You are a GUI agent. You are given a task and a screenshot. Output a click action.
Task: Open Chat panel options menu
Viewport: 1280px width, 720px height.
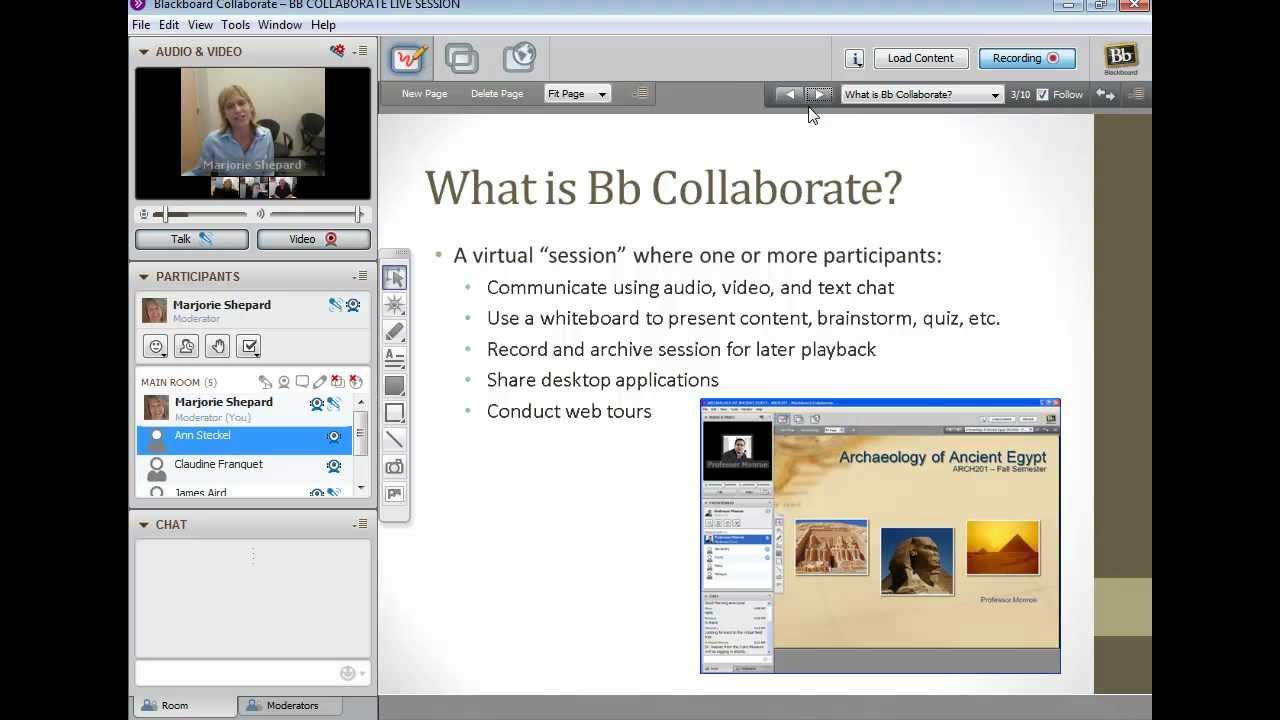pos(360,524)
